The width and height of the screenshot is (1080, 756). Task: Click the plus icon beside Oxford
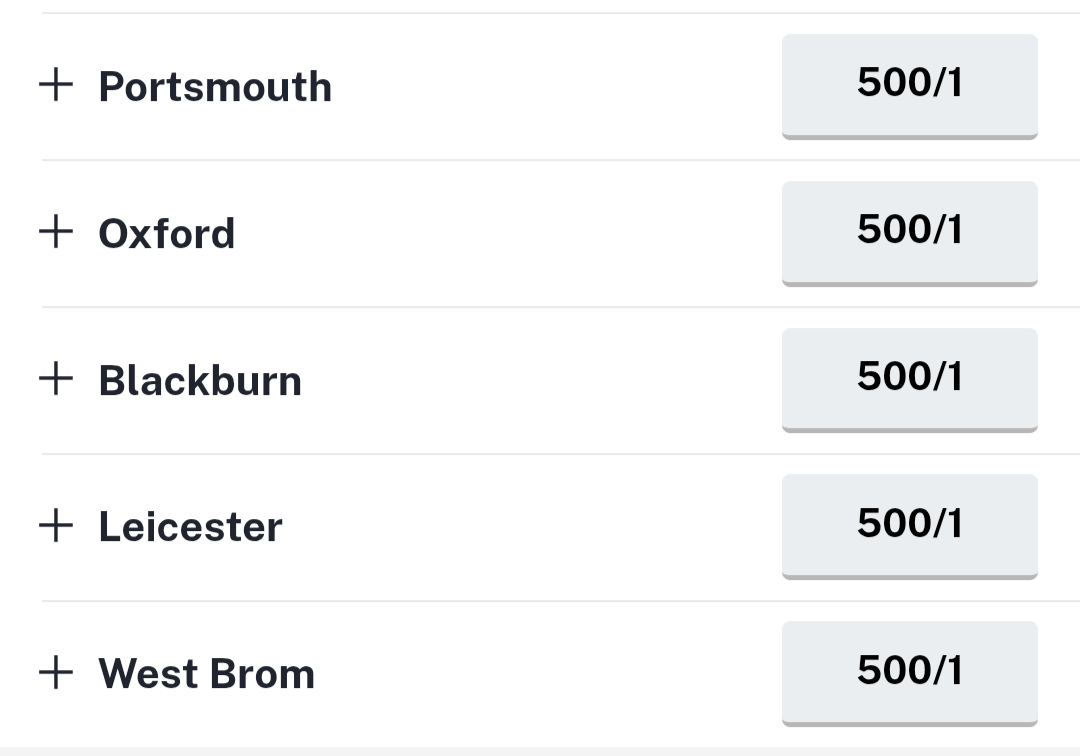[x=56, y=232]
